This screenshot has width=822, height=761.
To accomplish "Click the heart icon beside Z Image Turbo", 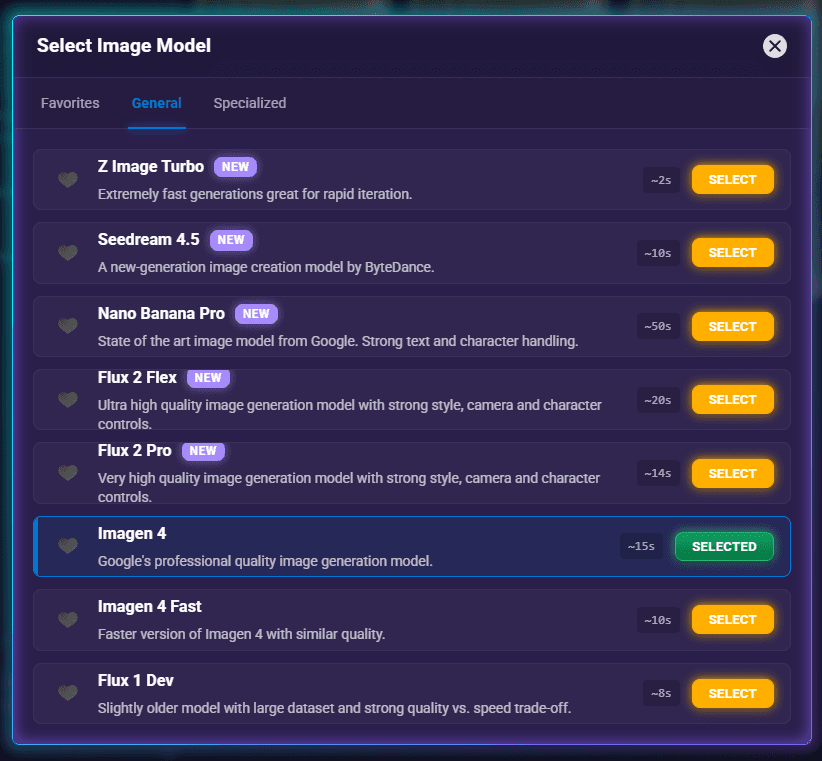I will (x=67, y=179).
